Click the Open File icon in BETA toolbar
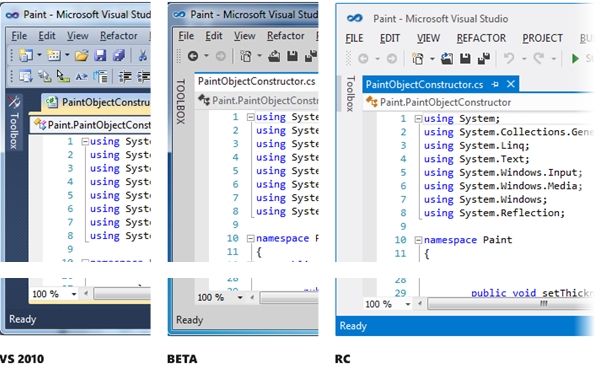This screenshot has height=372, width=600. click(x=274, y=56)
